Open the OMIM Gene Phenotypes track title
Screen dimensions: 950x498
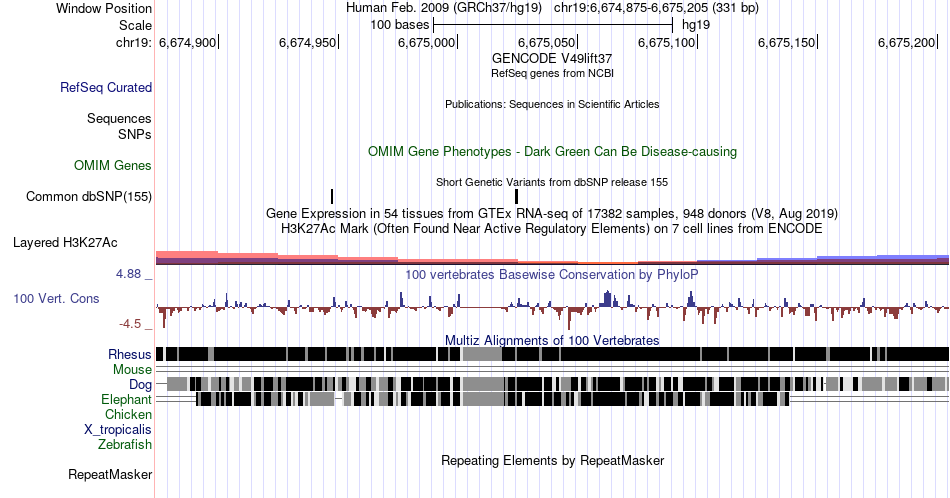[552, 151]
